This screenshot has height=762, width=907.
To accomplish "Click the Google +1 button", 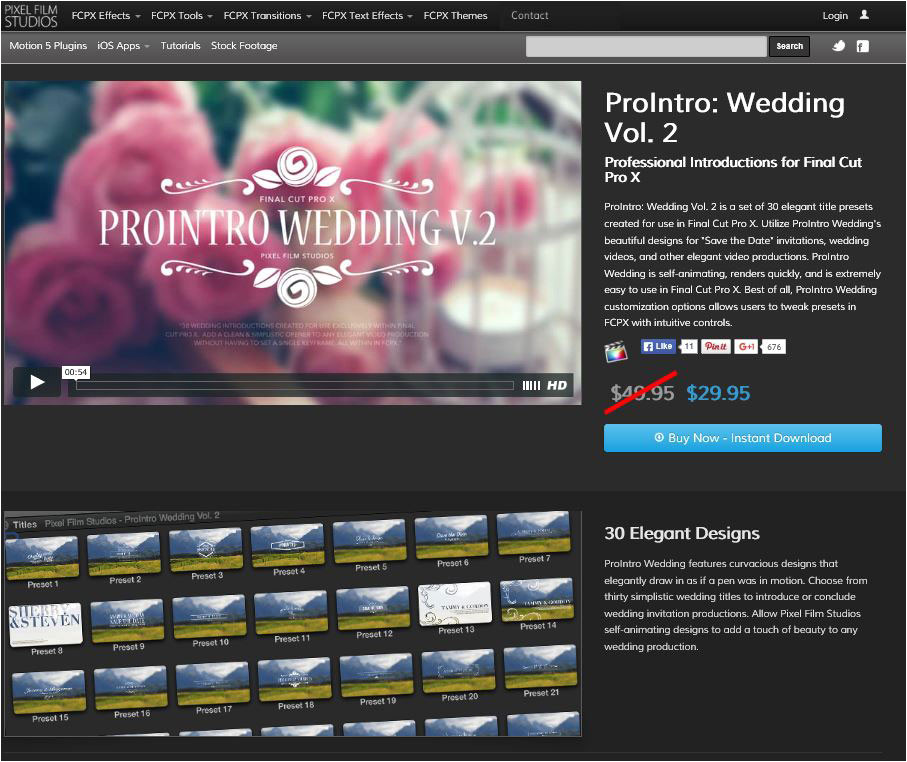I will (746, 346).
